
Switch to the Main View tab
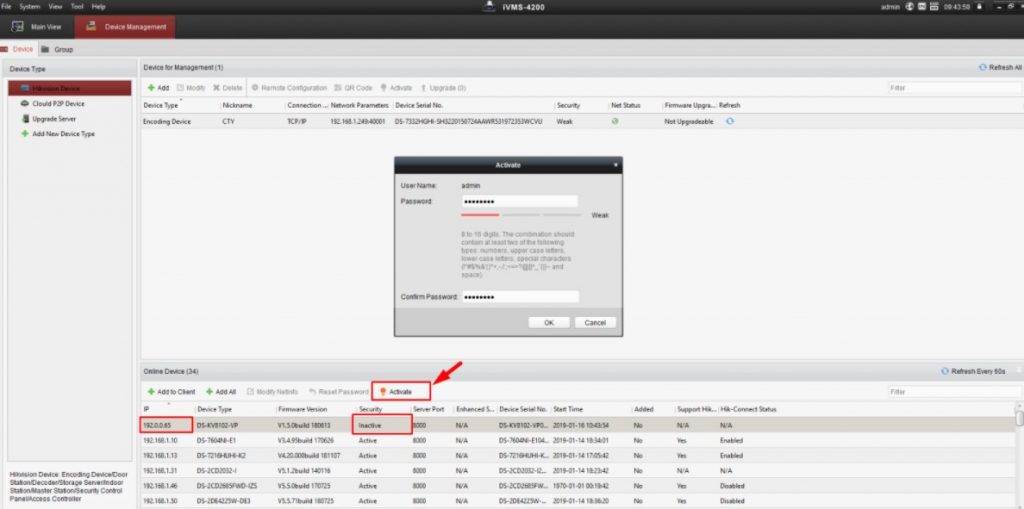[37, 27]
